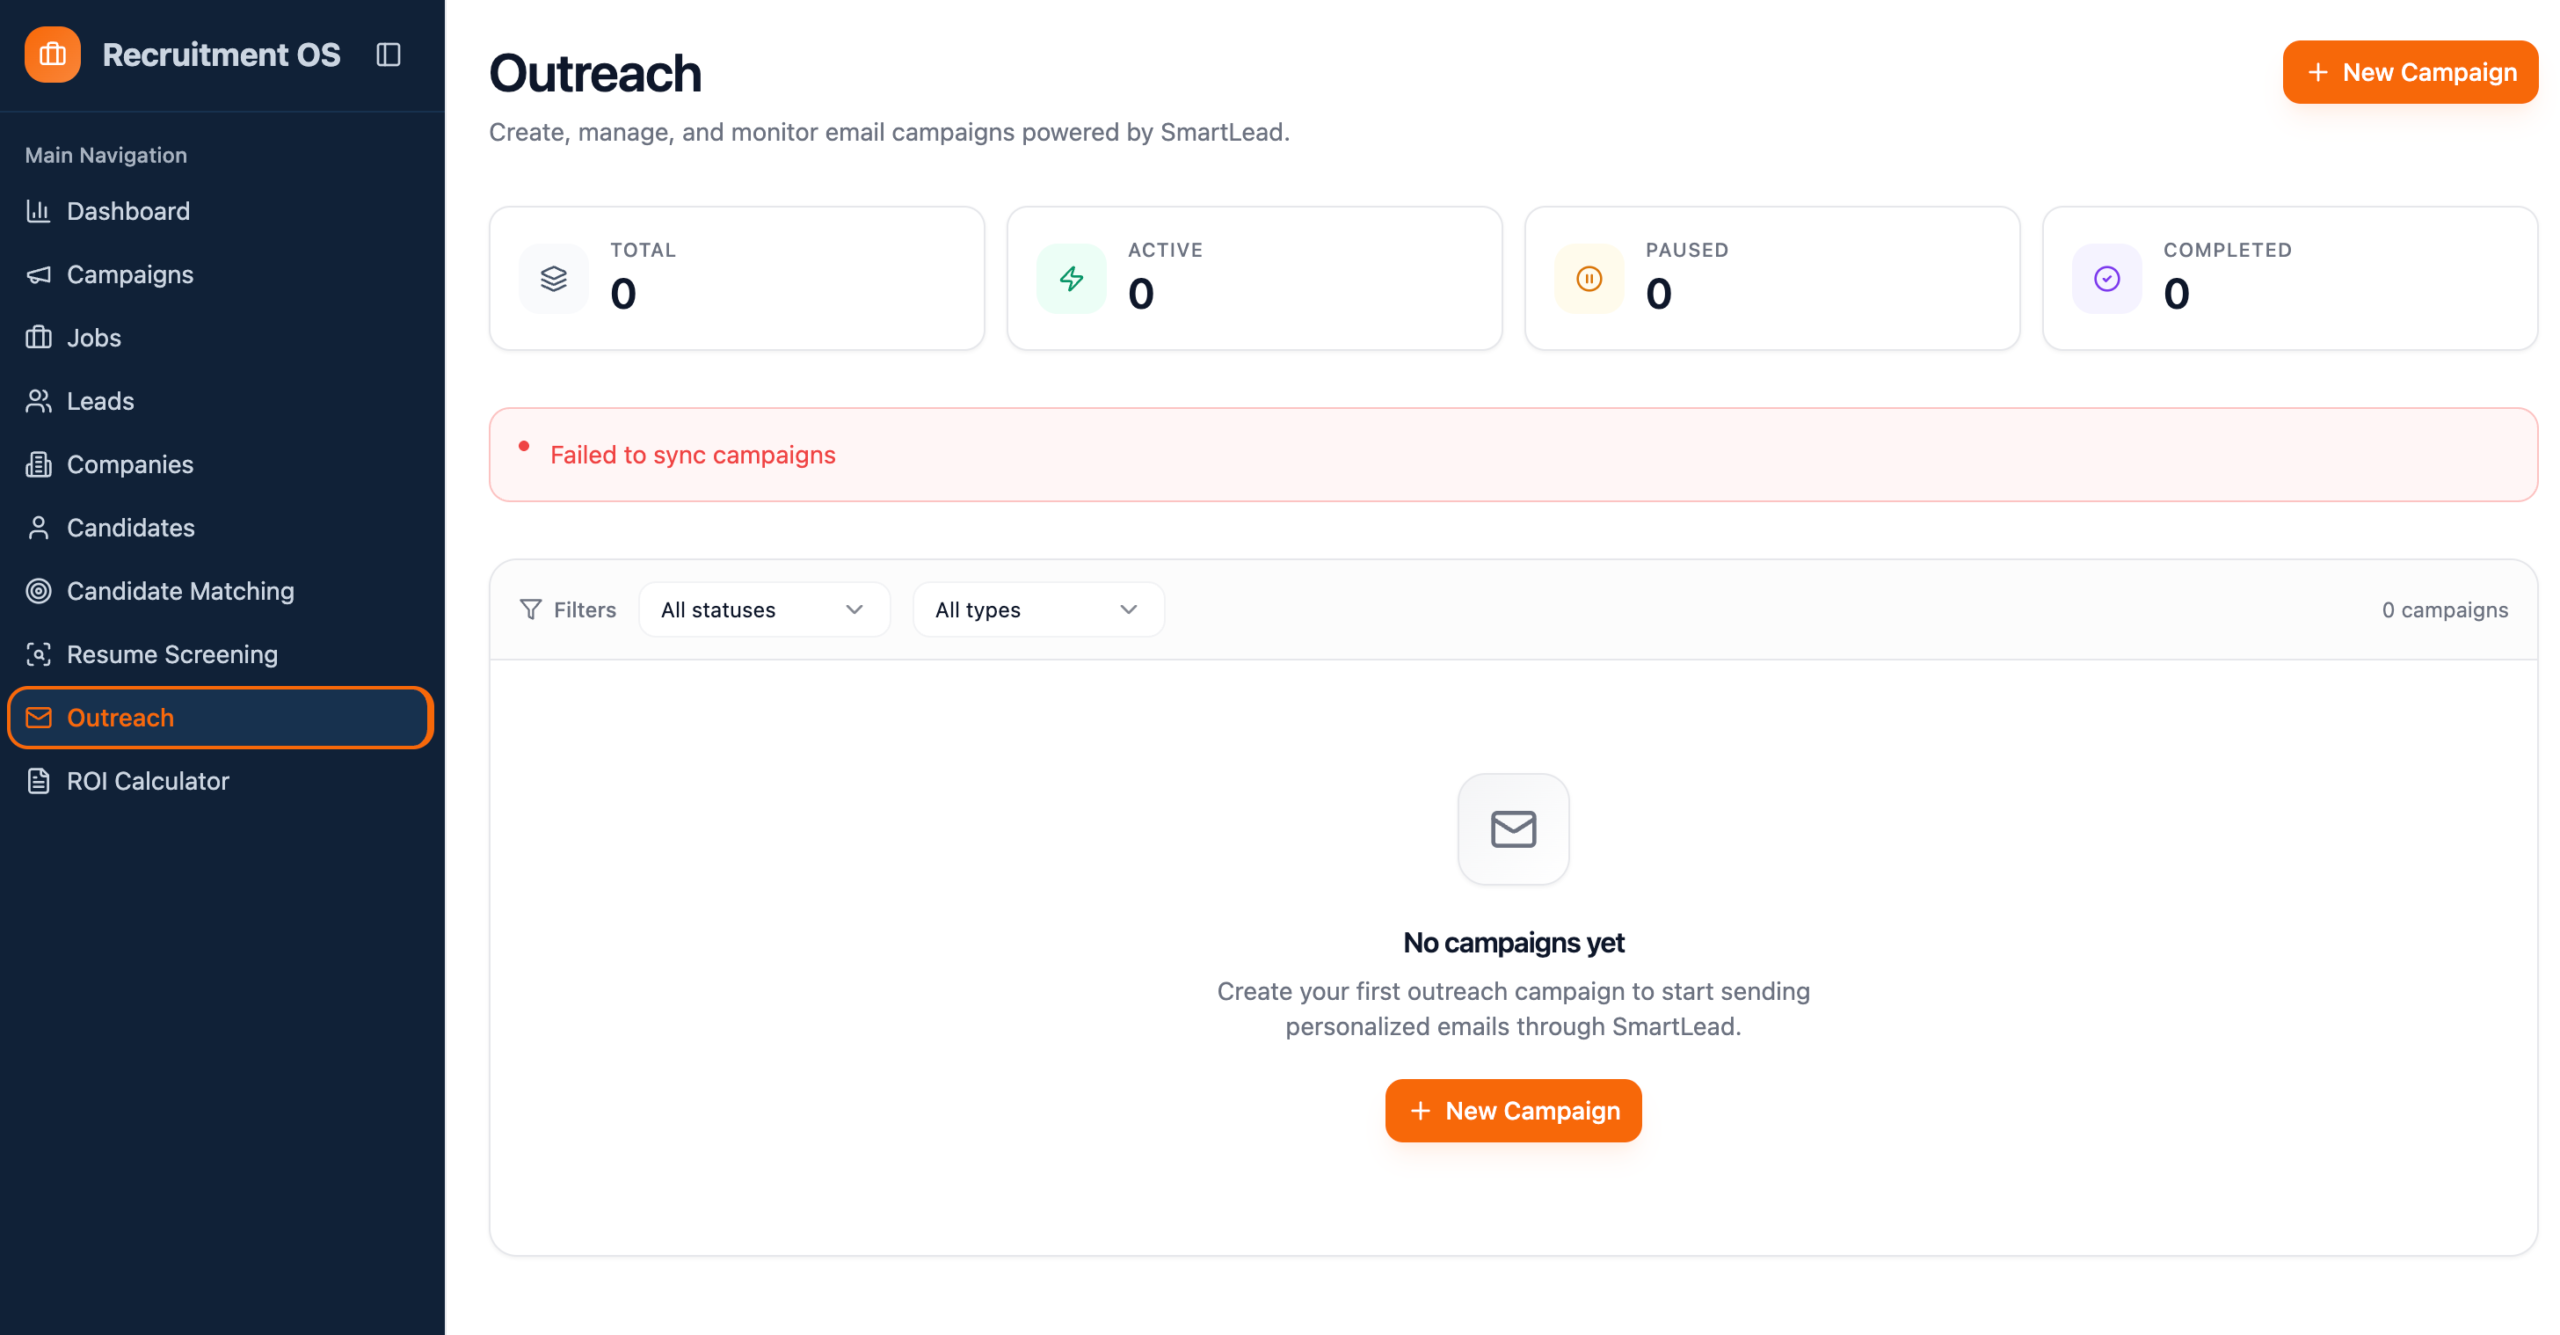Click the red error dot in sync alert
The image size is (2560, 1335).
pyautogui.click(x=523, y=446)
